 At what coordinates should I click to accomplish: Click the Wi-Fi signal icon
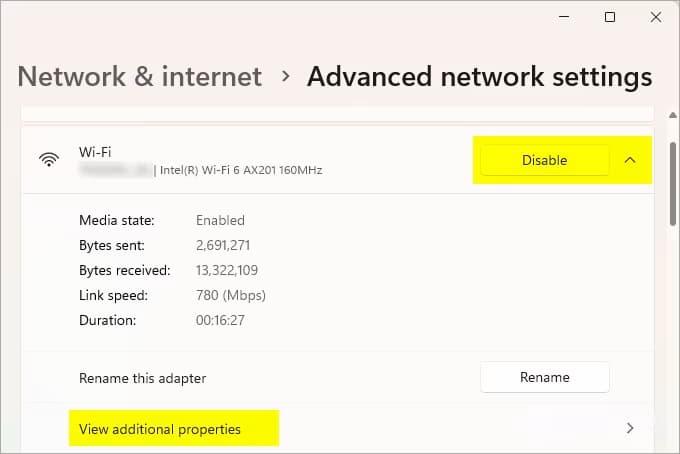point(49,160)
